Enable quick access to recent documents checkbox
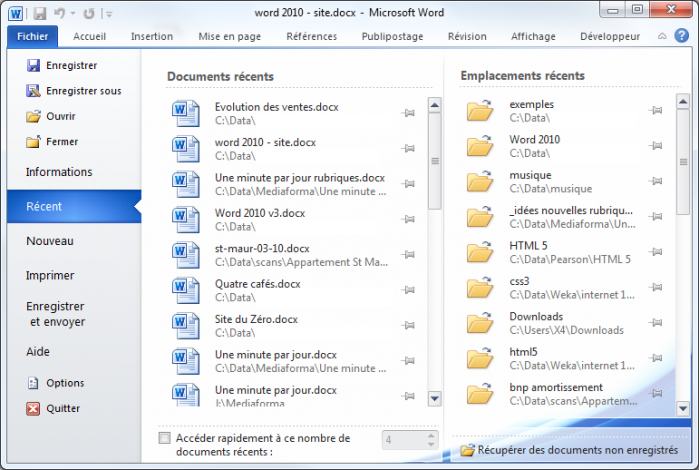699x470 pixels. pos(164,438)
